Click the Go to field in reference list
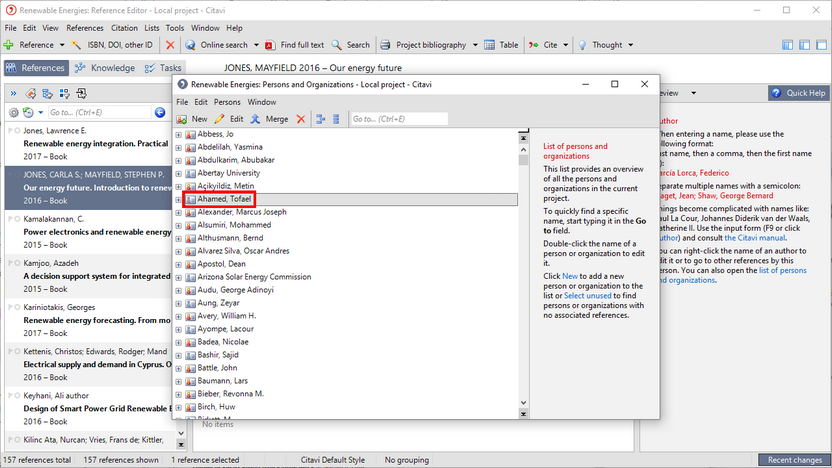Image resolution: width=832 pixels, height=468 pixels. point(100,112)
